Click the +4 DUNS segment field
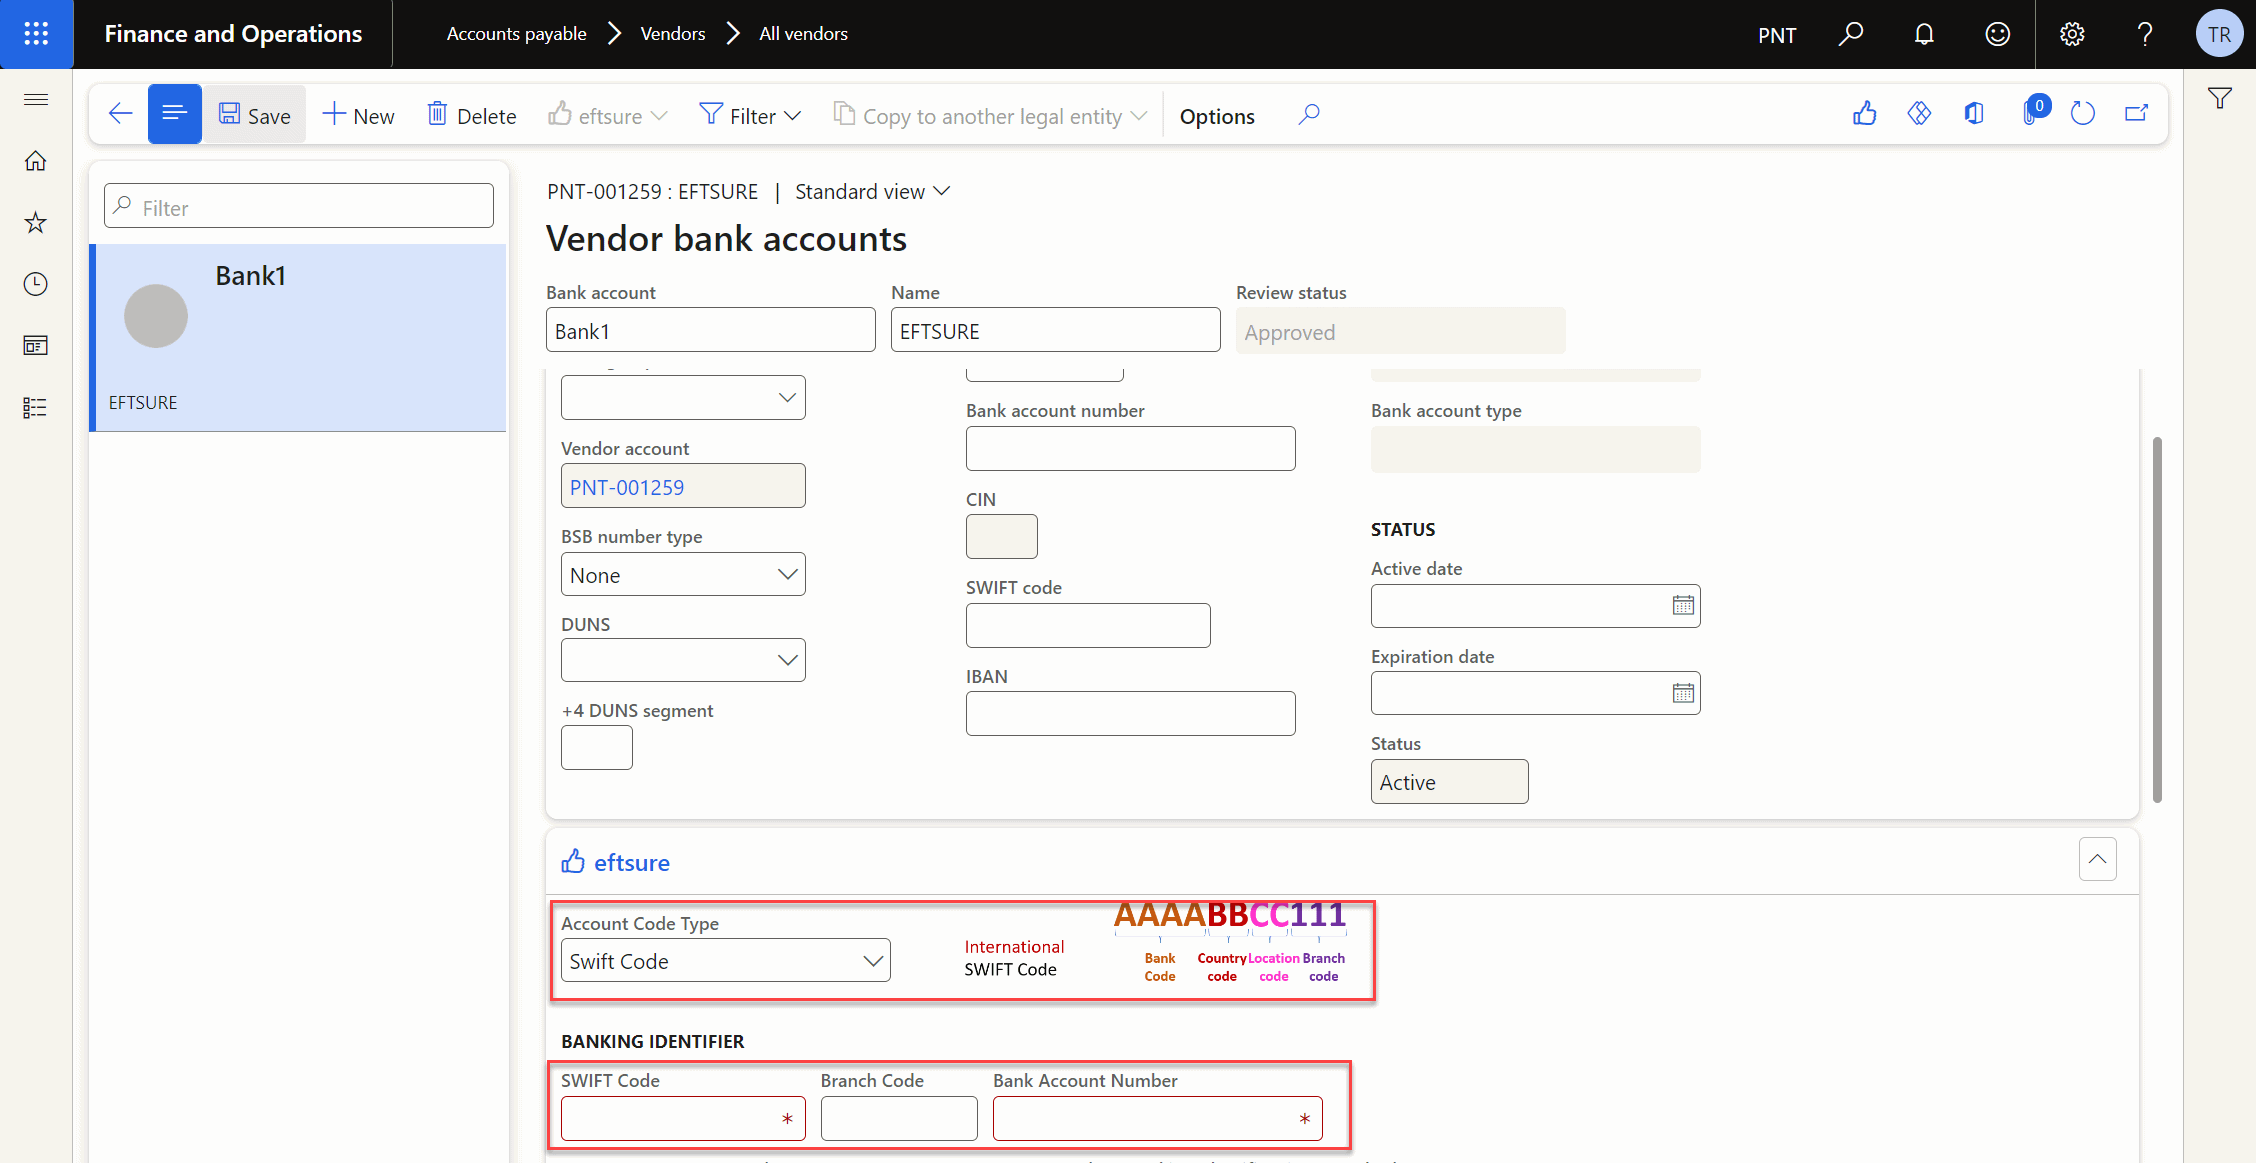The width and height of the screenshot is (2256, 1163). click(597, 747)
